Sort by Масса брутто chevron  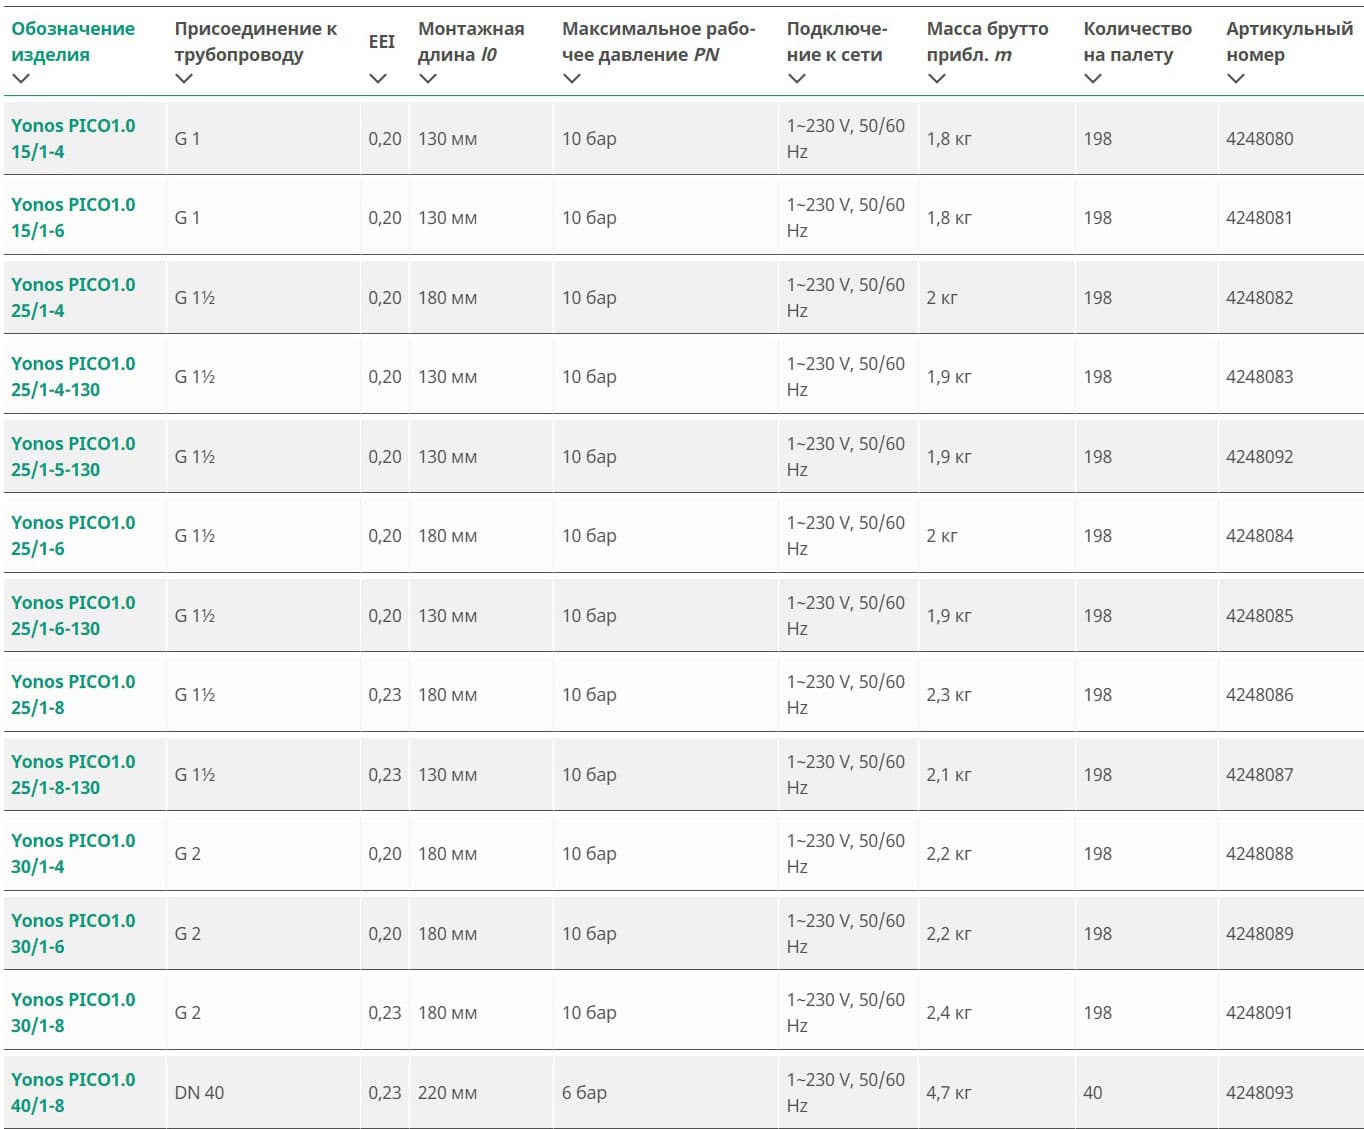click(x=937, y=78)
